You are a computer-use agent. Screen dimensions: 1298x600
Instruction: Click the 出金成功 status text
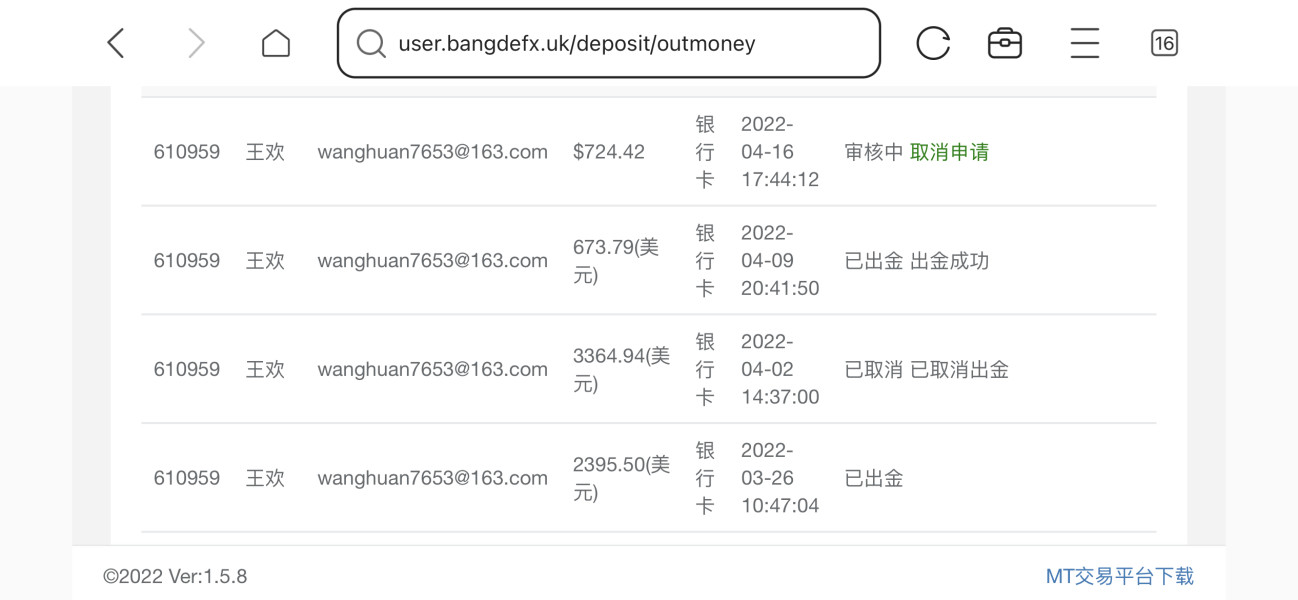coord(949,261)
